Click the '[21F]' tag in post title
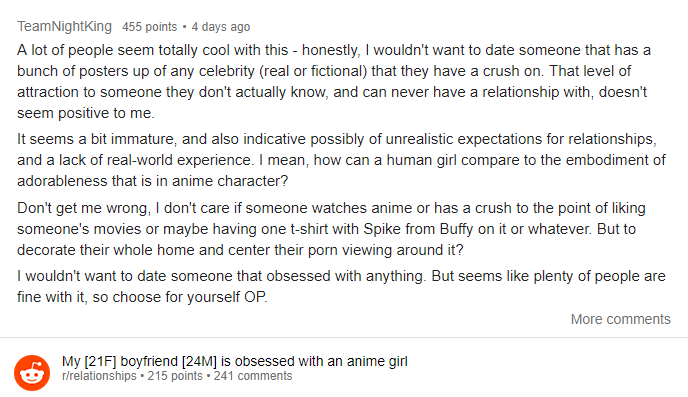The height and width of the screenshot is (397, 688). pyautogui.click(x=100, y=361)
